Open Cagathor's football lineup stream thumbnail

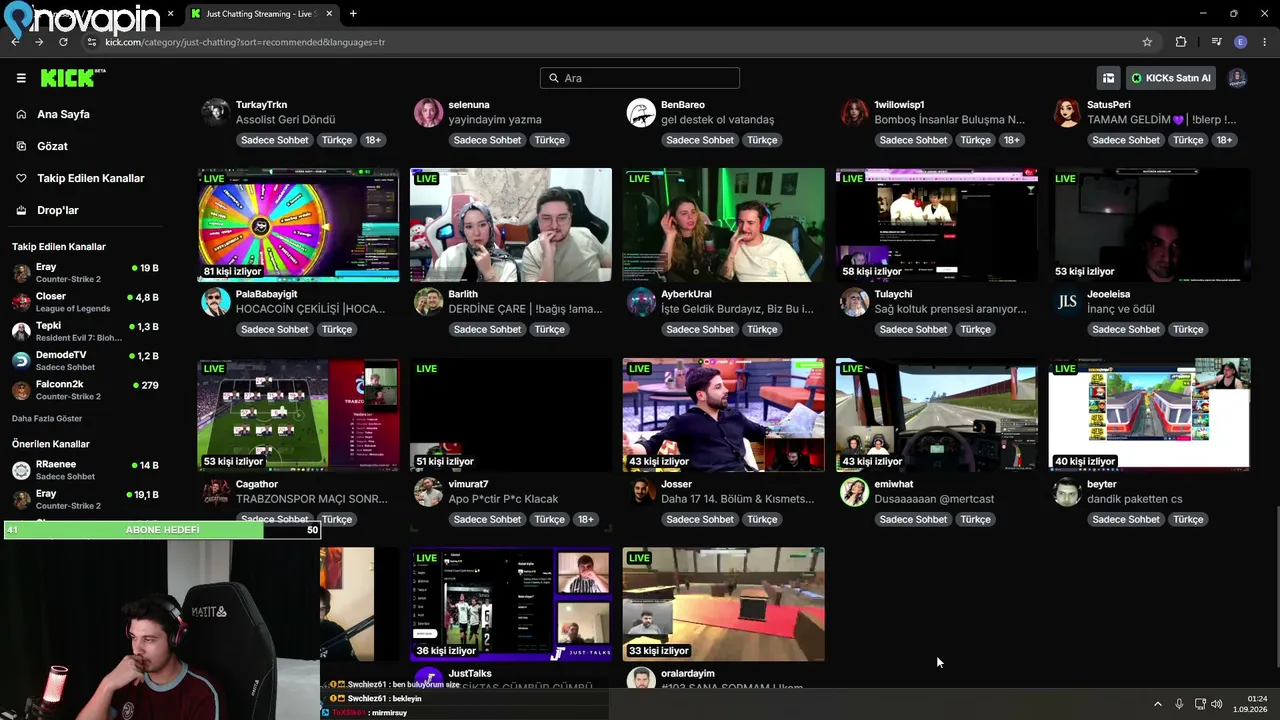click(x=298, y=414)
